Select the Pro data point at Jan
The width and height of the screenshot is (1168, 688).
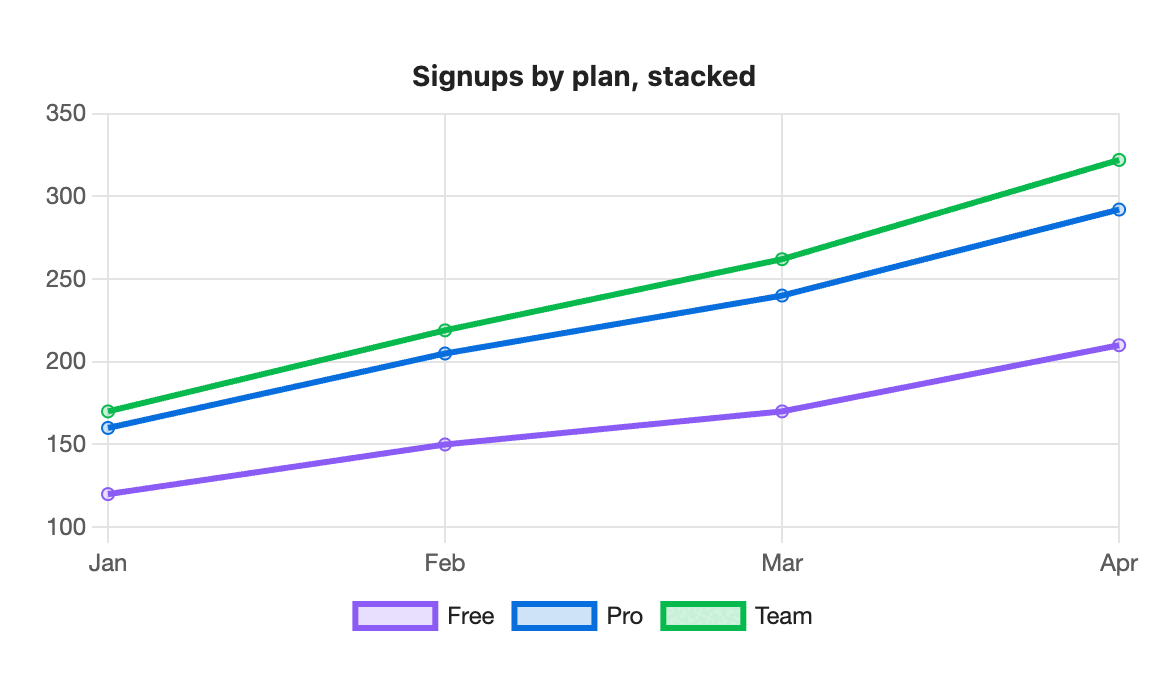108,428
